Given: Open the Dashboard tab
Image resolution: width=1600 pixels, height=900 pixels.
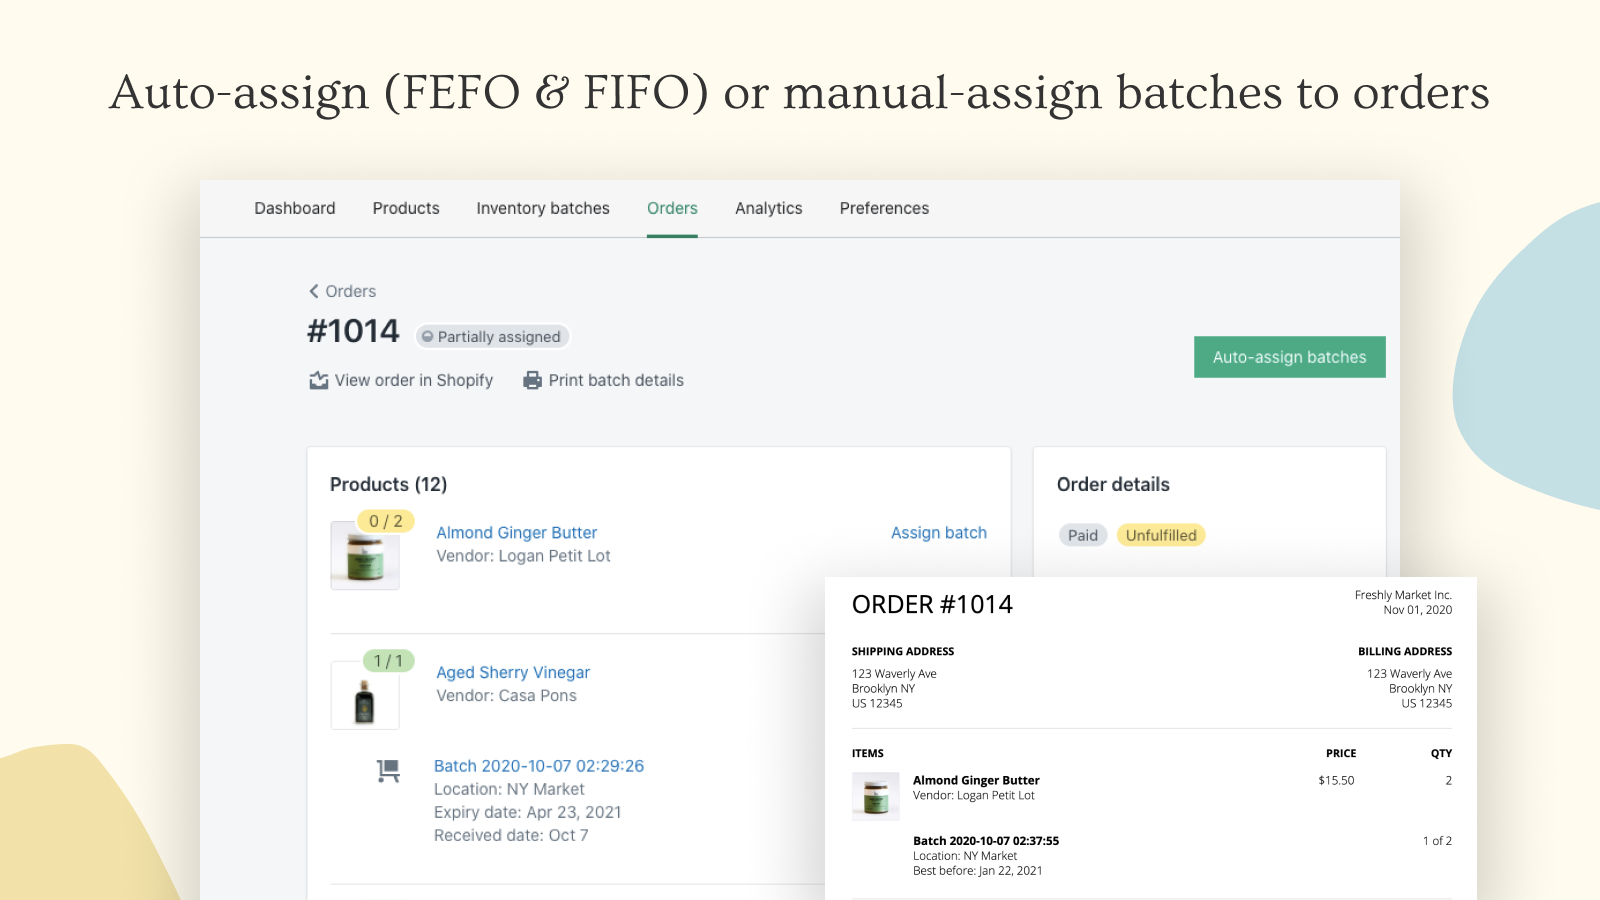Looking at the screenshot, I should click(295, 208).
